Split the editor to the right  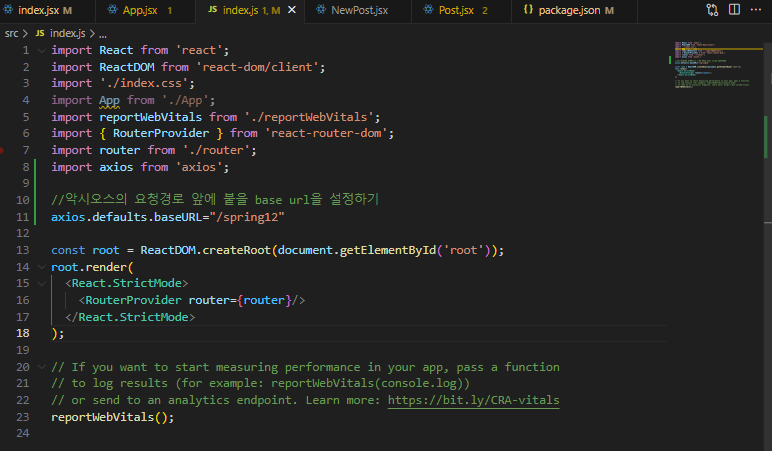coord(734,10)
